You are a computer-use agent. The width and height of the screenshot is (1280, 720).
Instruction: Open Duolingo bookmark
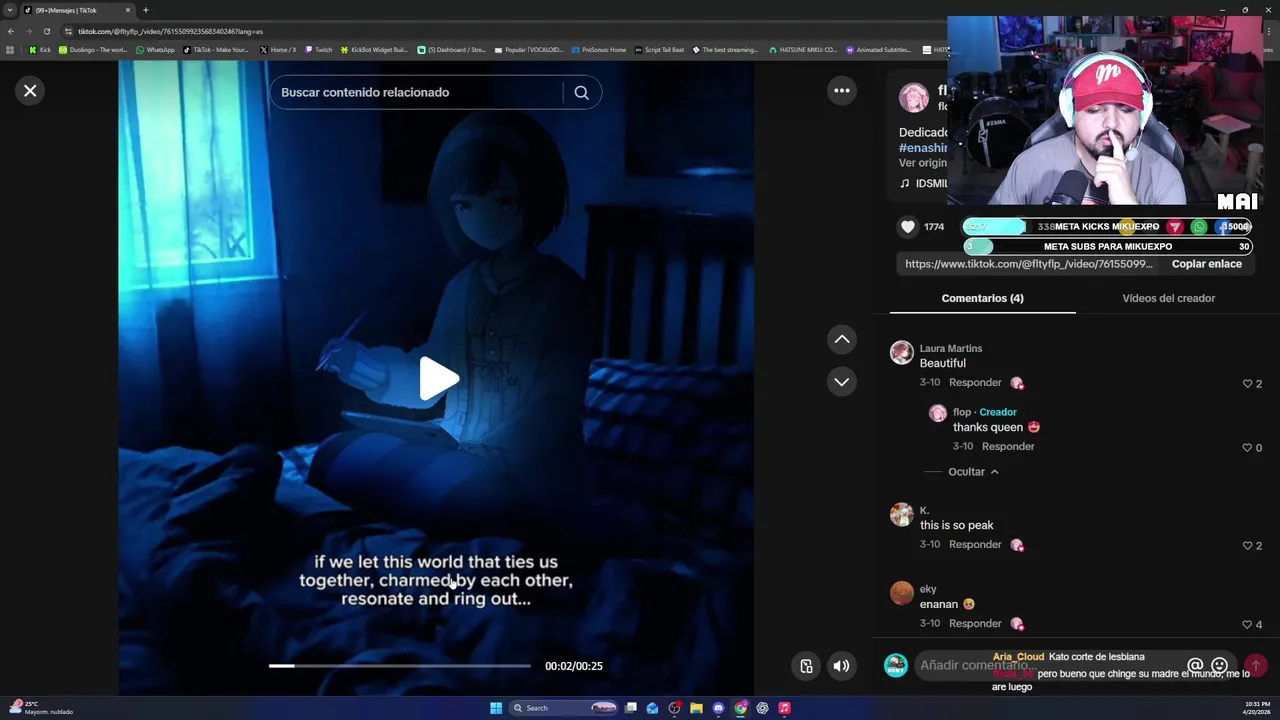click(93, 50)
